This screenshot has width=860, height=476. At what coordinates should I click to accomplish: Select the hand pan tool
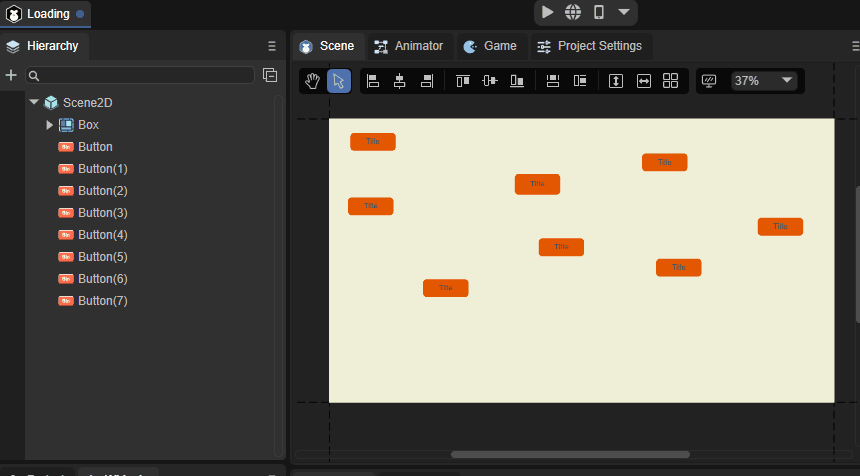tap(312, 81)
